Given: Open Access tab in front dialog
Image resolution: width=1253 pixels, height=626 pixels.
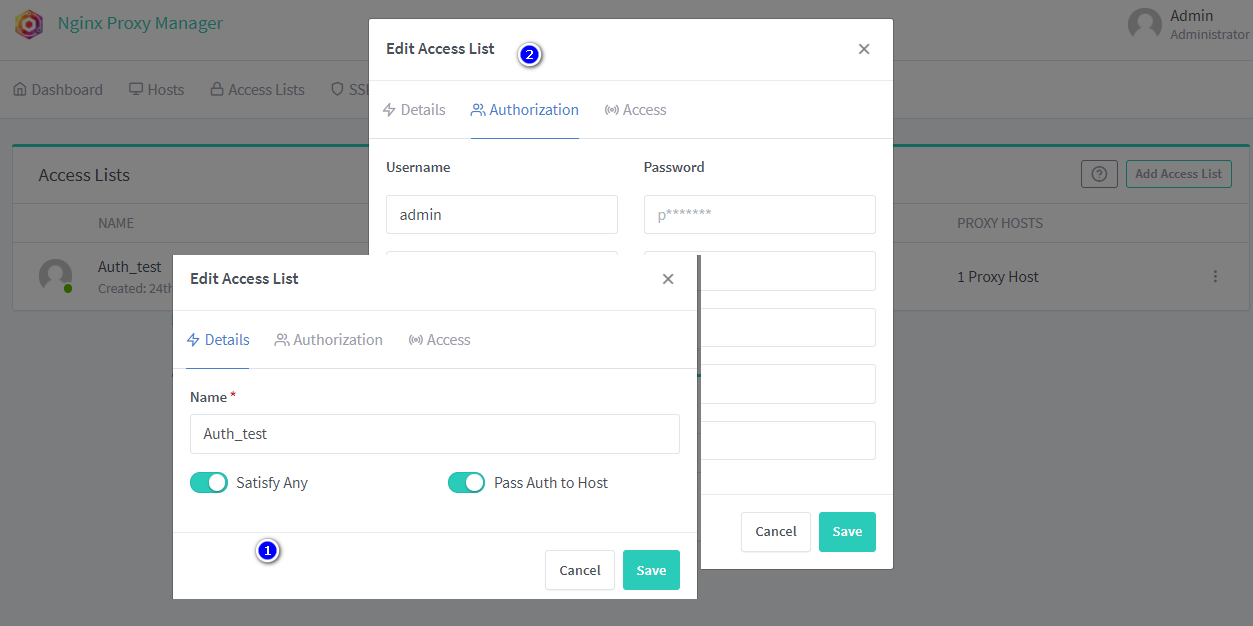Looking at the screenshot, I should coord(440,340).
